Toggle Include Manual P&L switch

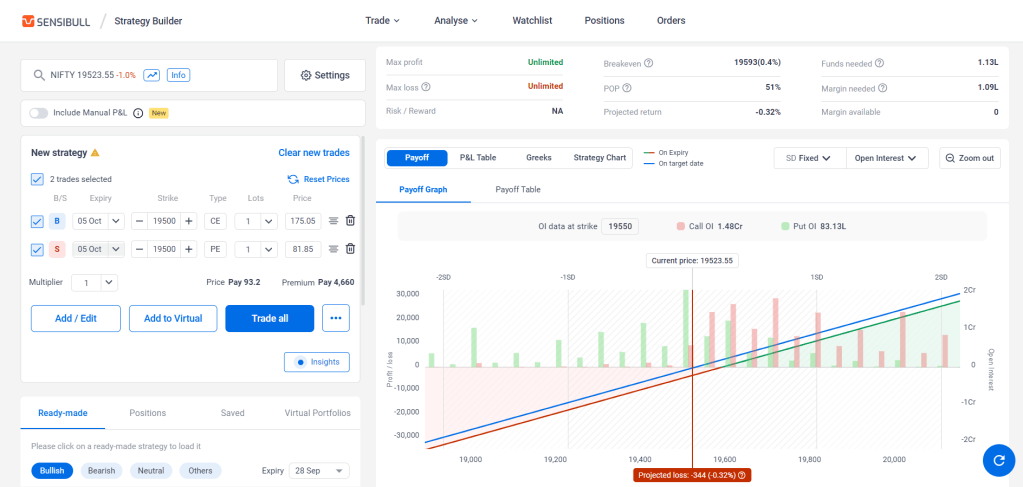pyautogui.click(x=38, y=113)
